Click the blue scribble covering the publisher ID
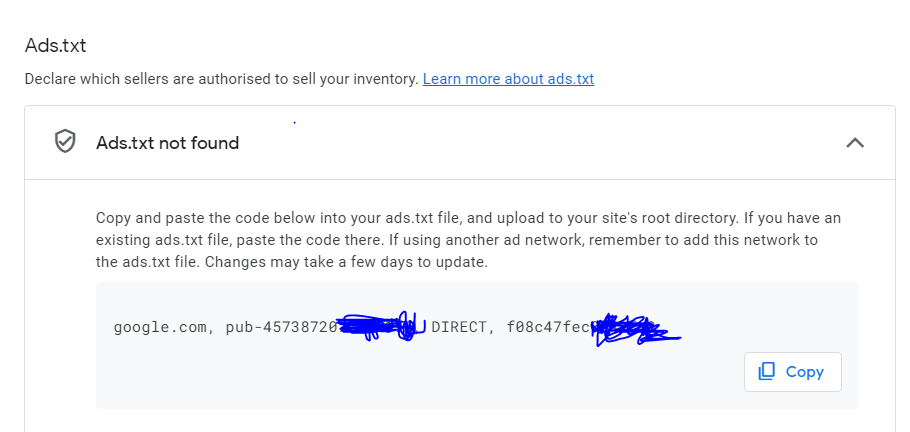The width and height of the screenshot is (910, 432). pos(381,327)
